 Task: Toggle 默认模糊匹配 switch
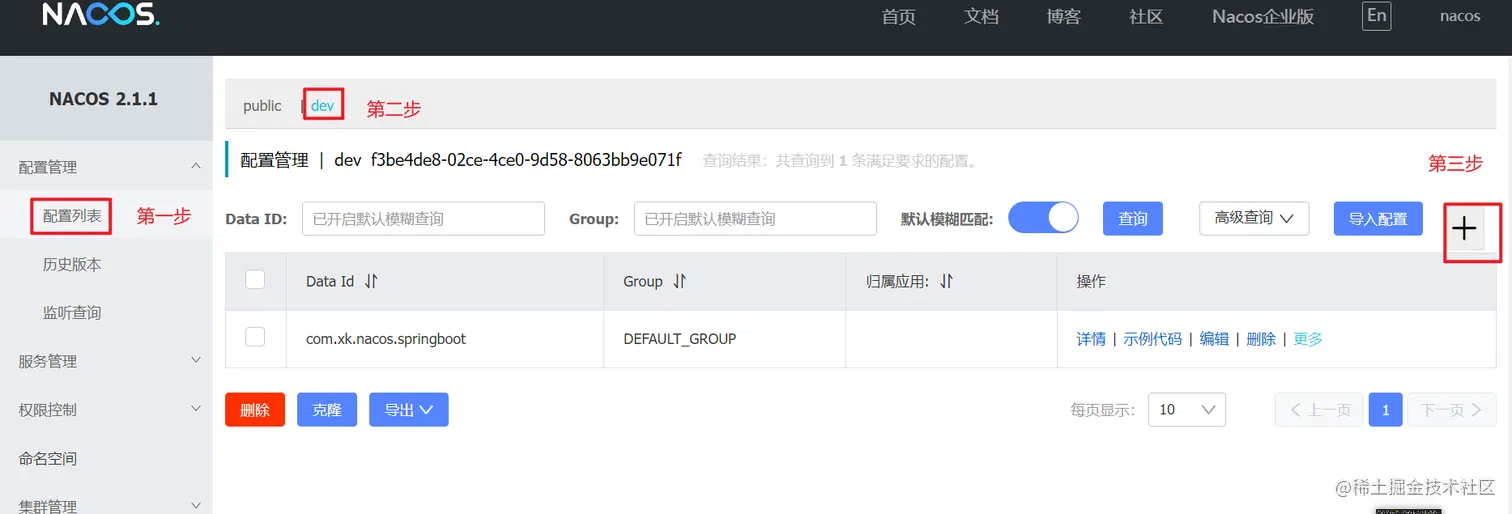pos(1043,218)
